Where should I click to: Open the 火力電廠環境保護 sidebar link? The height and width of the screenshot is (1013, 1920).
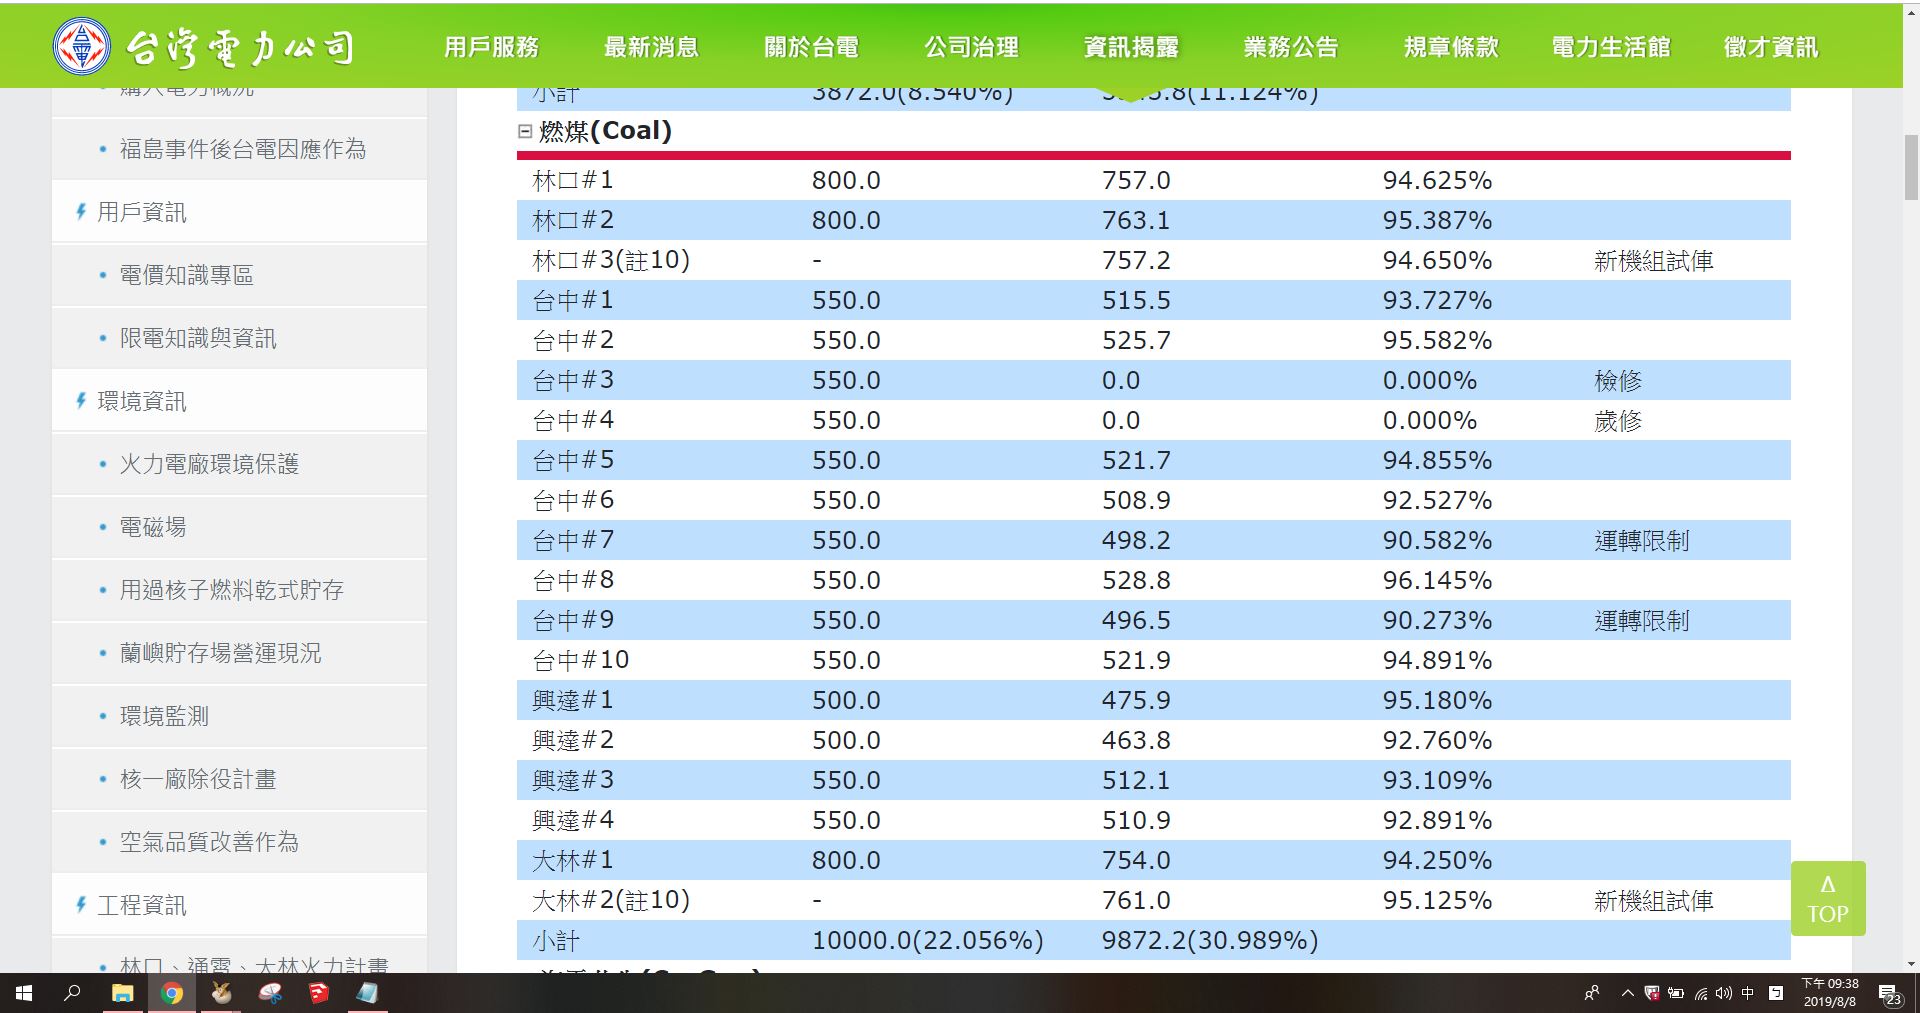209,464
